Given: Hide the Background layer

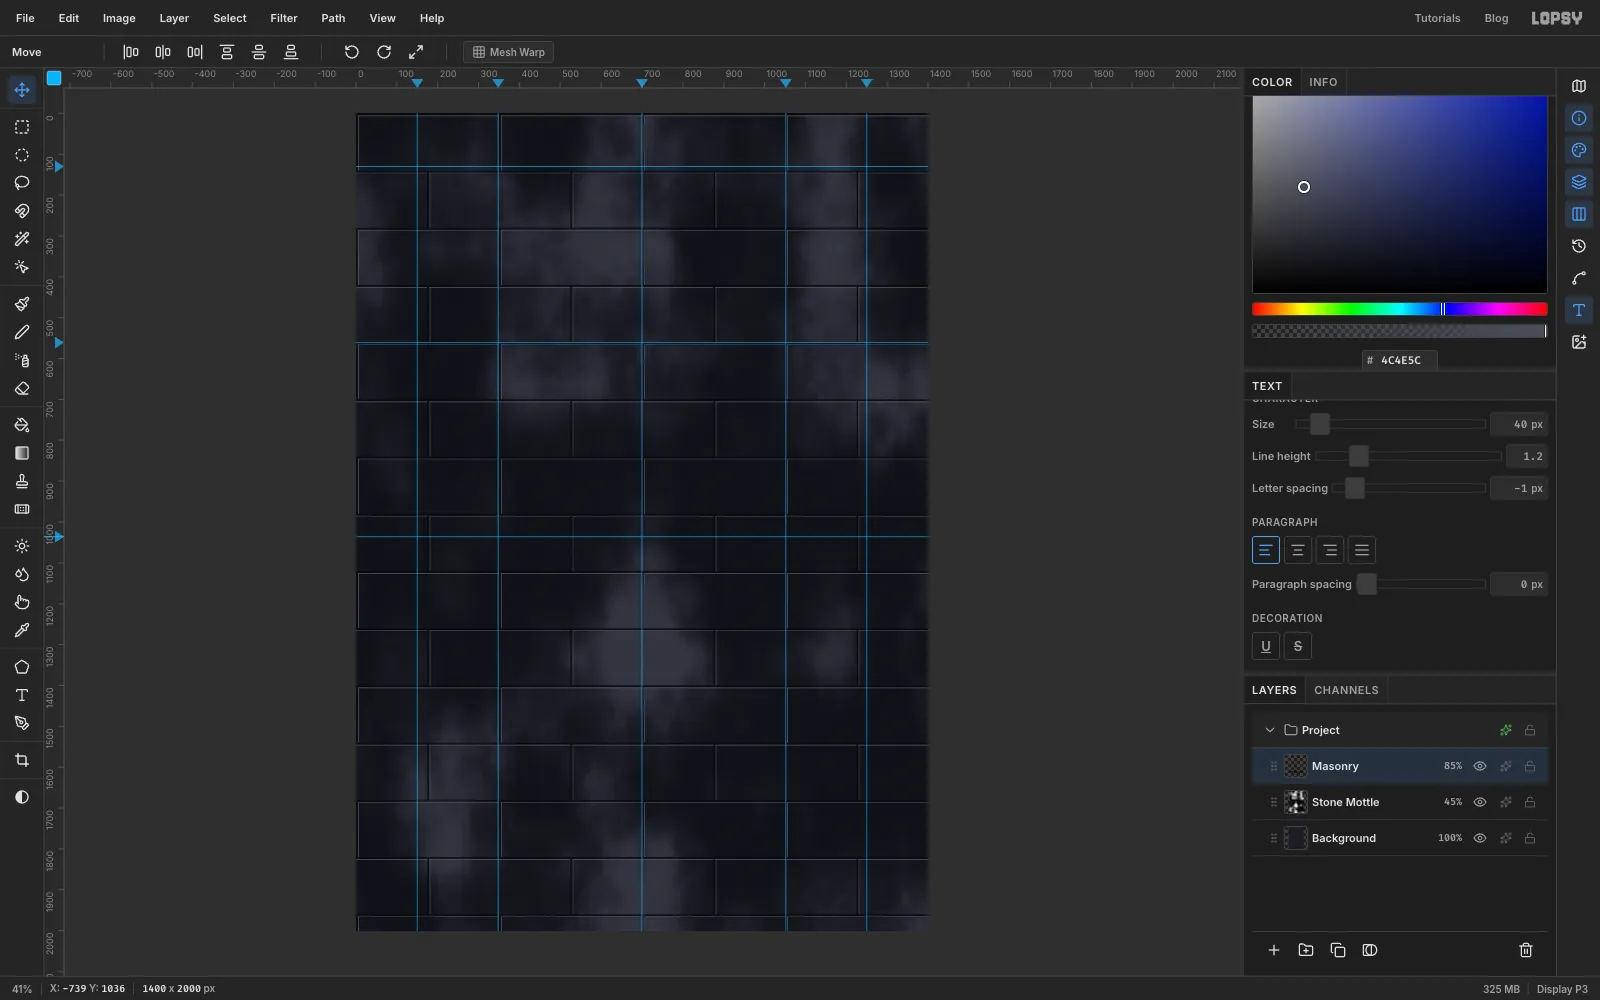Looking at the screenshot, I should click(x=1480, y=838).
